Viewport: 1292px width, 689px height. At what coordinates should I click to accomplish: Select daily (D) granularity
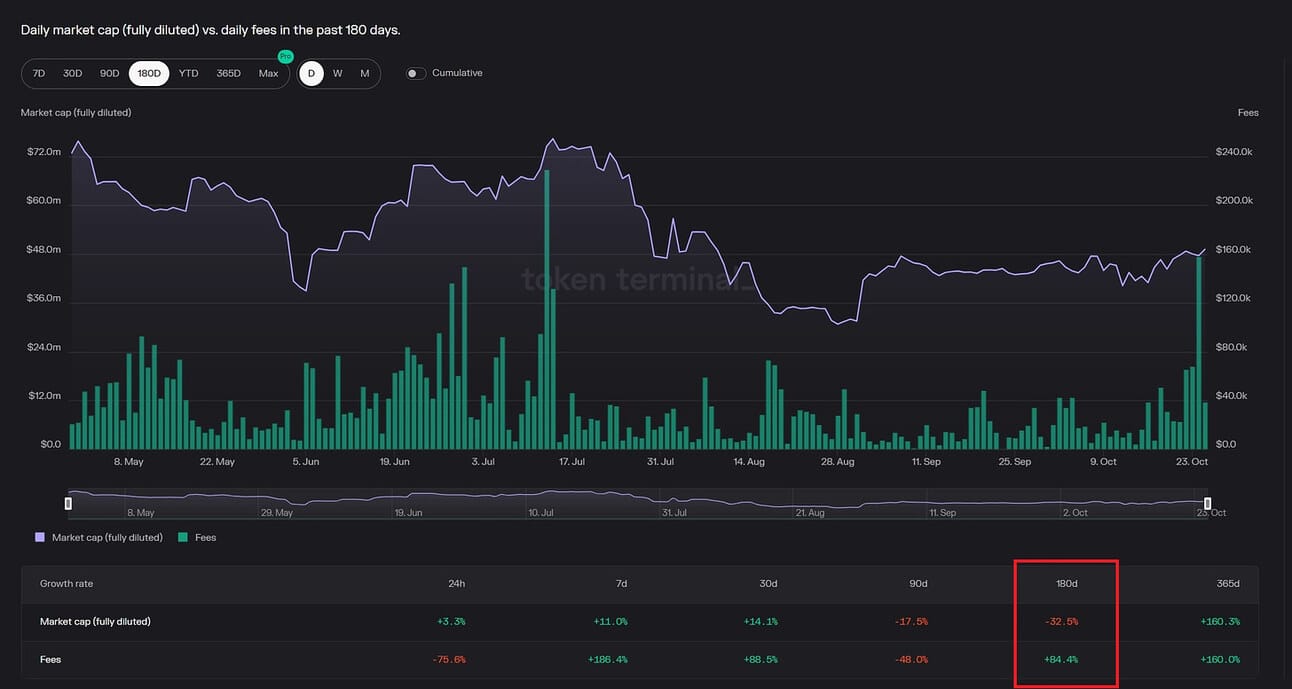tap(311, 73)
